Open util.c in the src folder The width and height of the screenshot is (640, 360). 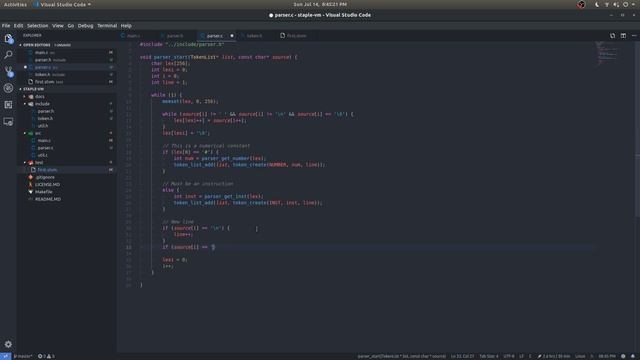pos(67,156)
